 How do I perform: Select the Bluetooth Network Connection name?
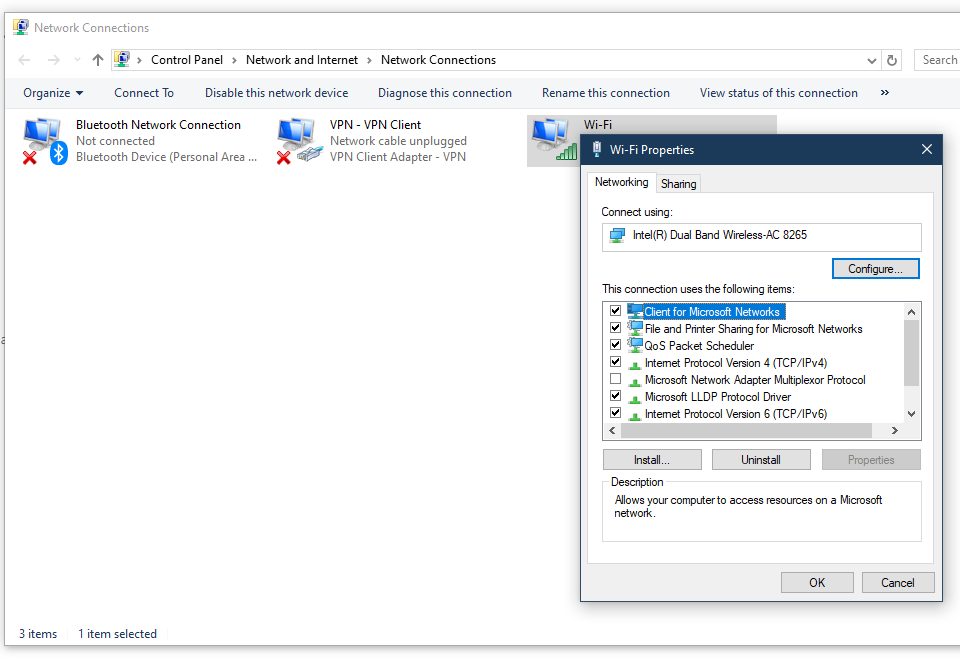pyautogui.click(x=158, y=125)
